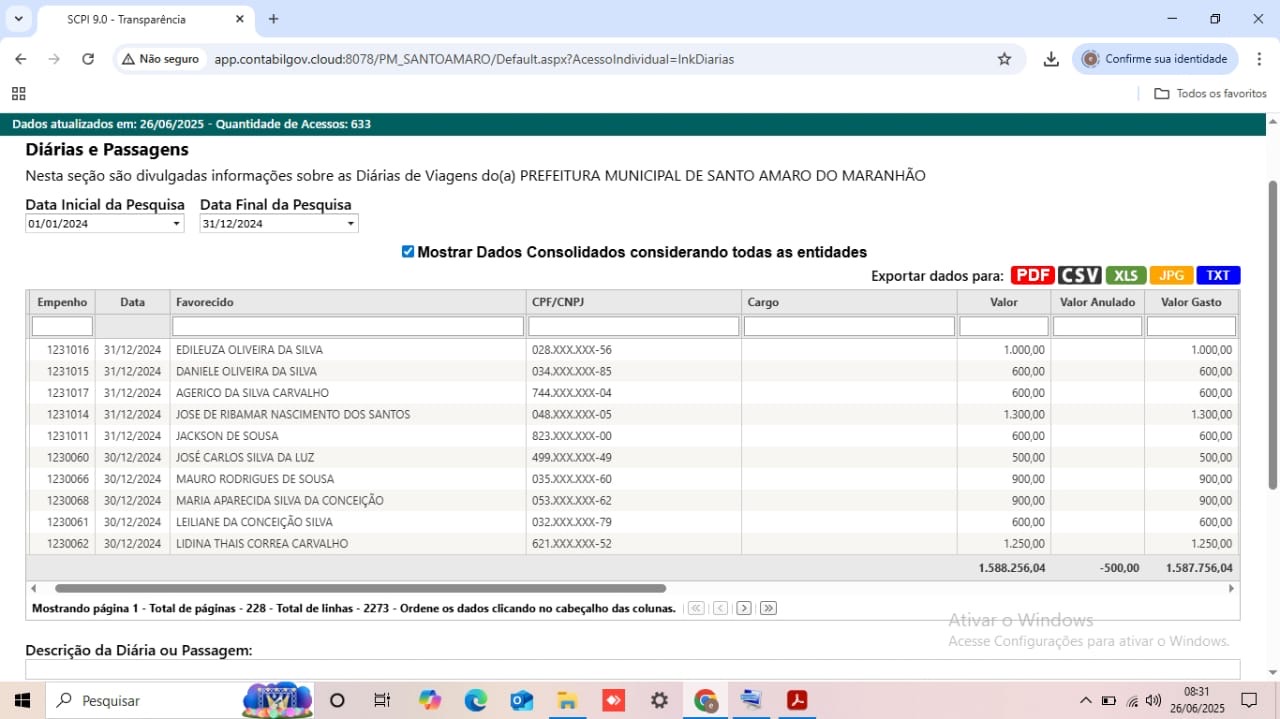1280x719 pixels.
Task: Click Confirme sua identidade button
Action: point(1155,59)
